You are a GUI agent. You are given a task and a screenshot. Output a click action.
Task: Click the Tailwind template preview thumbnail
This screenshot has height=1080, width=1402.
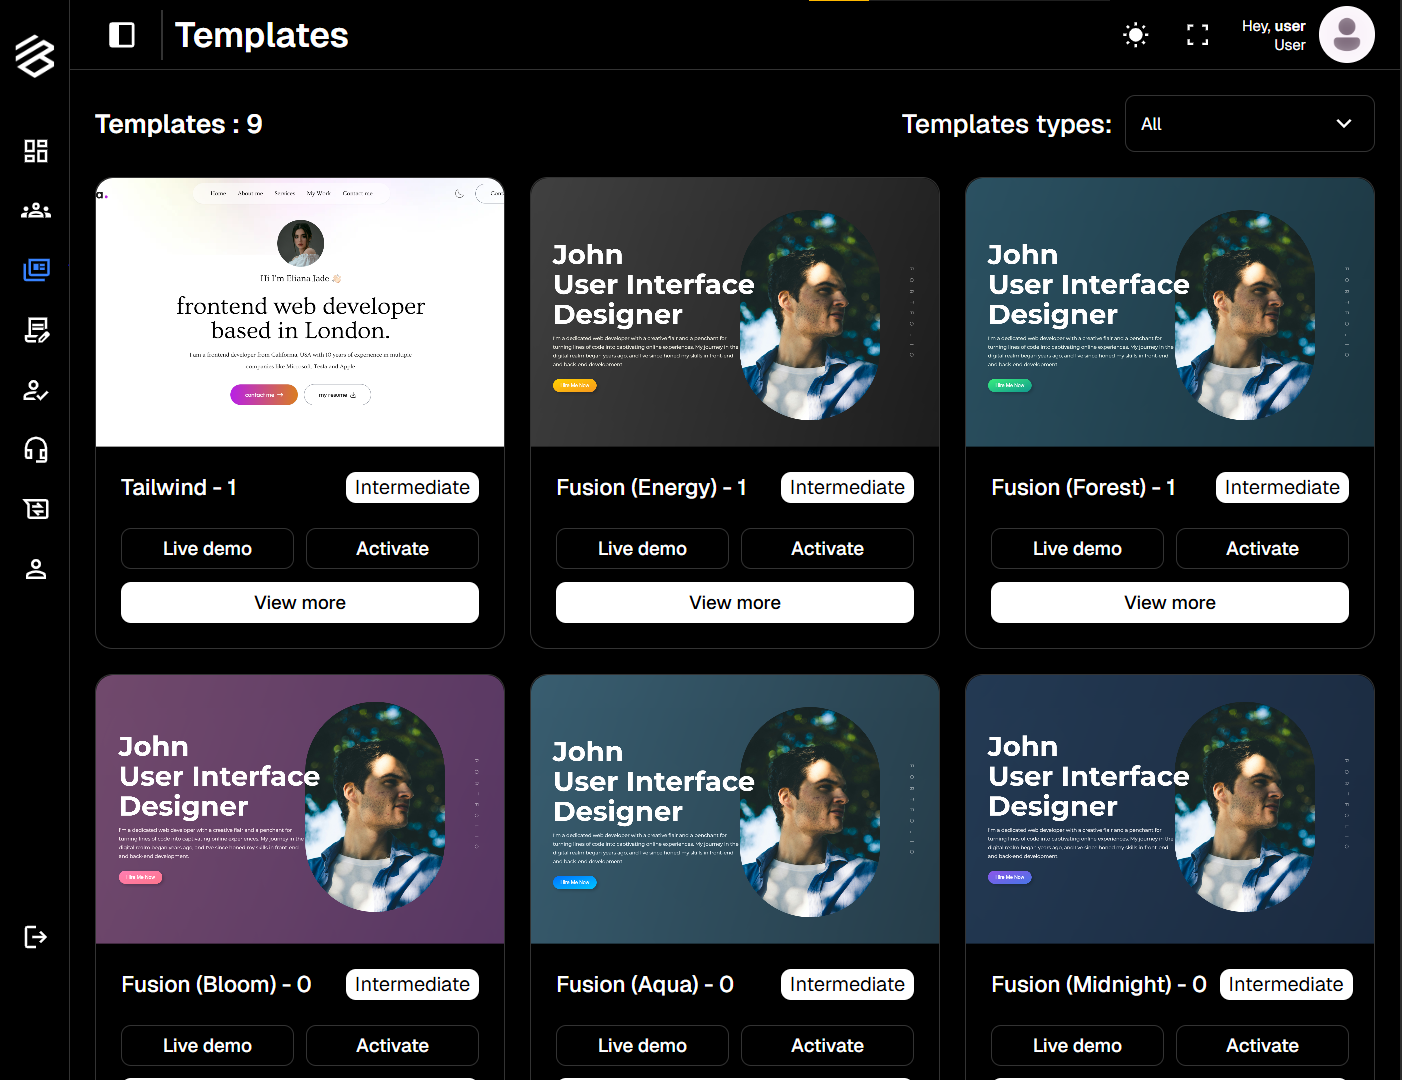pyautogui.click(x=300, y=312)
